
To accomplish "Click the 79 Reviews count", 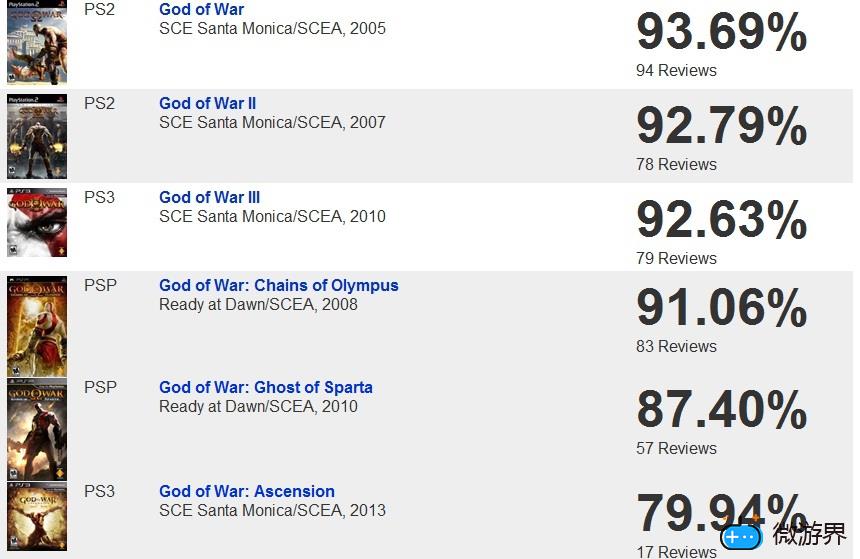I will click(x=676, y=258).
